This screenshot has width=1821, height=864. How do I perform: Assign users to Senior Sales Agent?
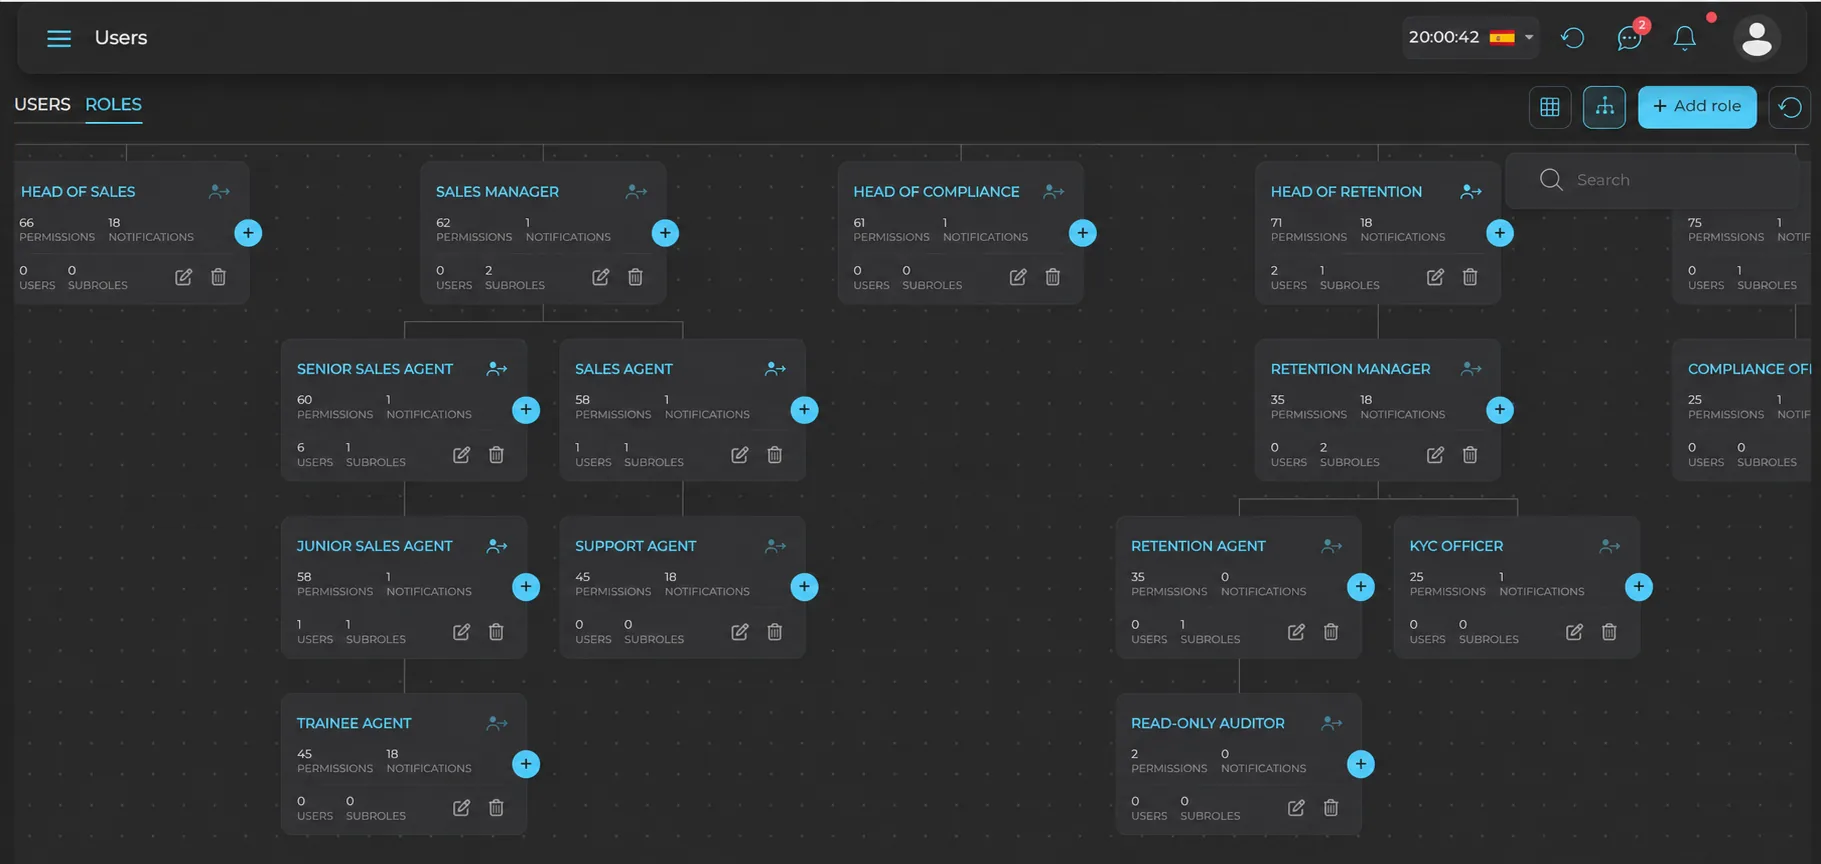pyautogui.click(x=496, y=369)
